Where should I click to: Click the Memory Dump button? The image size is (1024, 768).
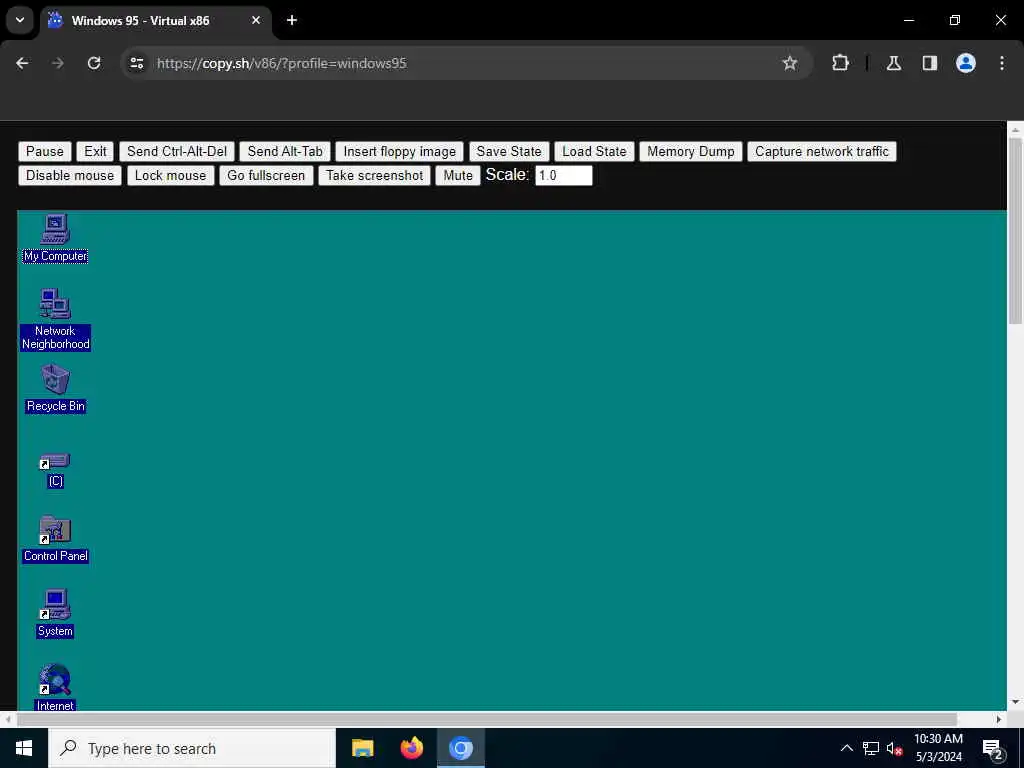pyautogui.click(x=690, y=152)
